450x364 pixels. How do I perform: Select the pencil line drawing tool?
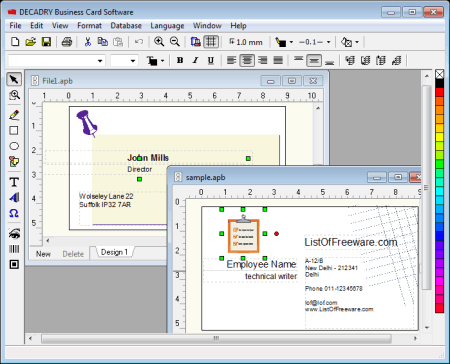(x=14, y=115)
